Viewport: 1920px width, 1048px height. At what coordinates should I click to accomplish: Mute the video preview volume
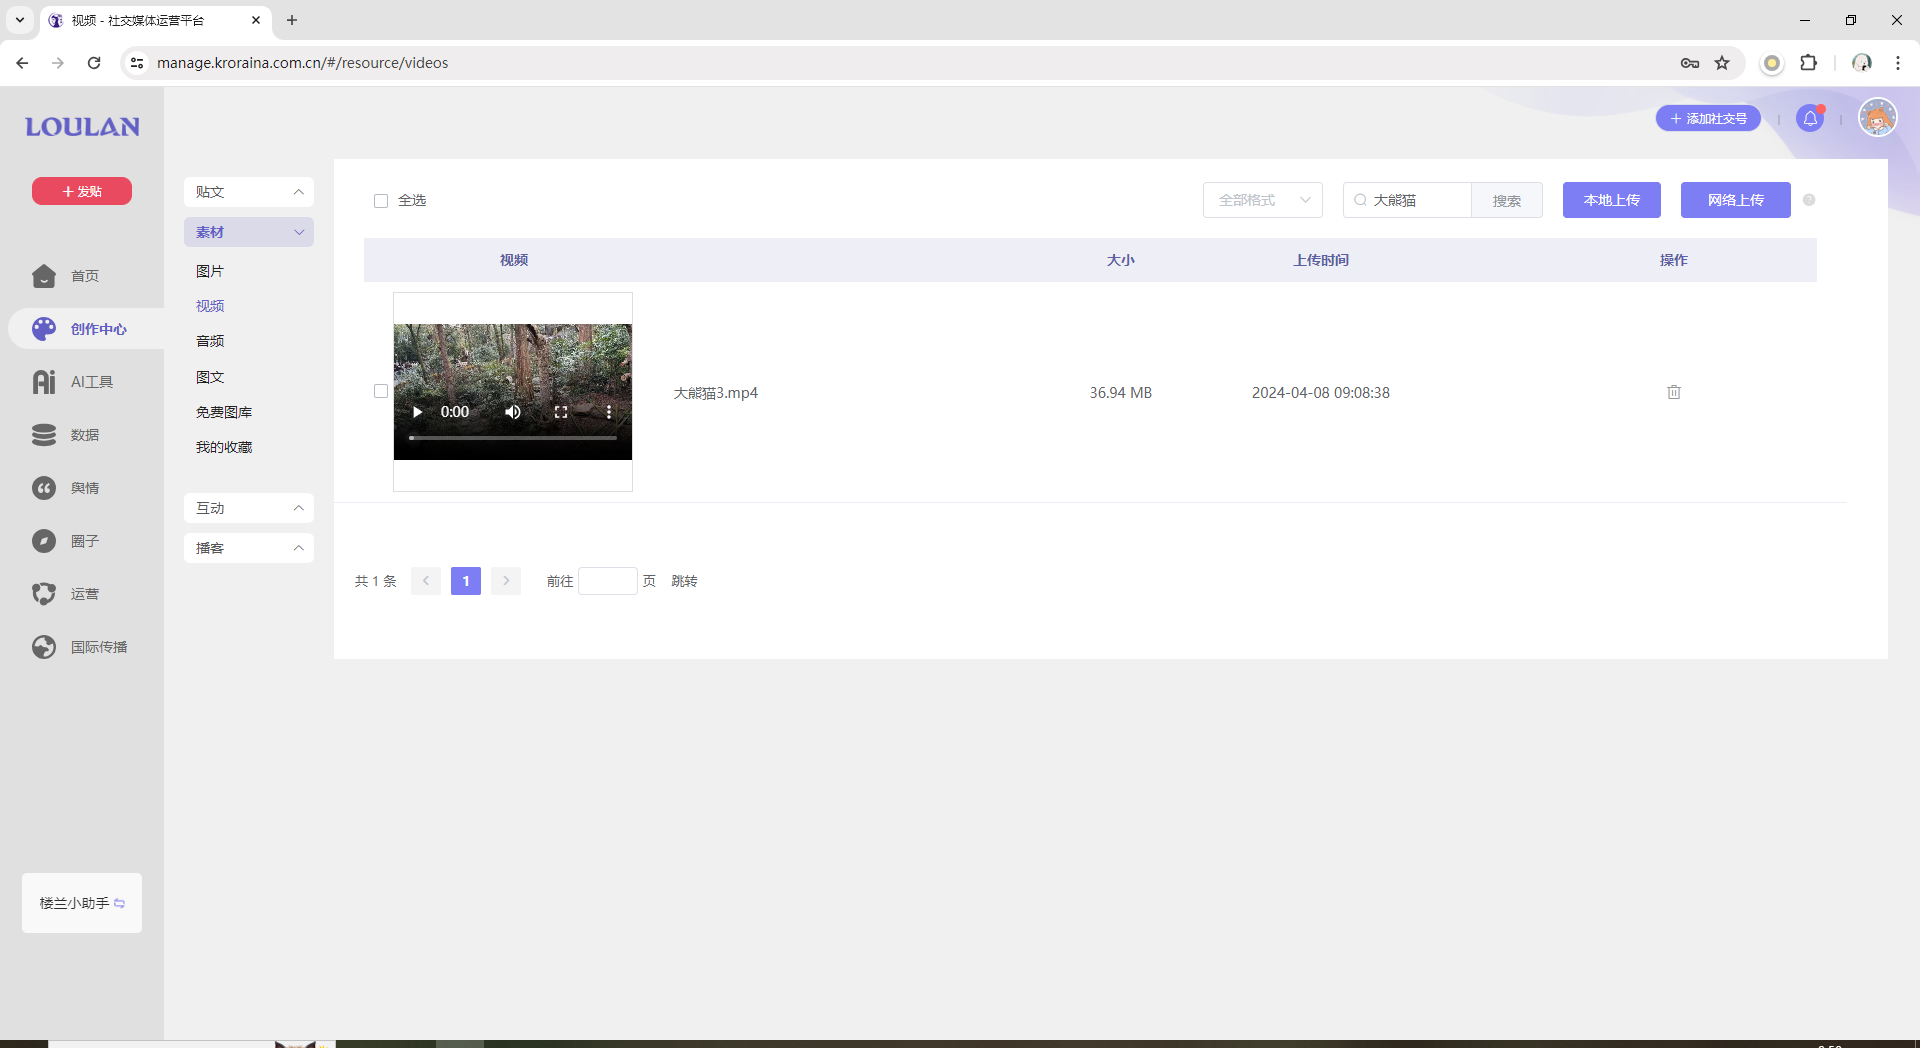click(x=513, y=412)
